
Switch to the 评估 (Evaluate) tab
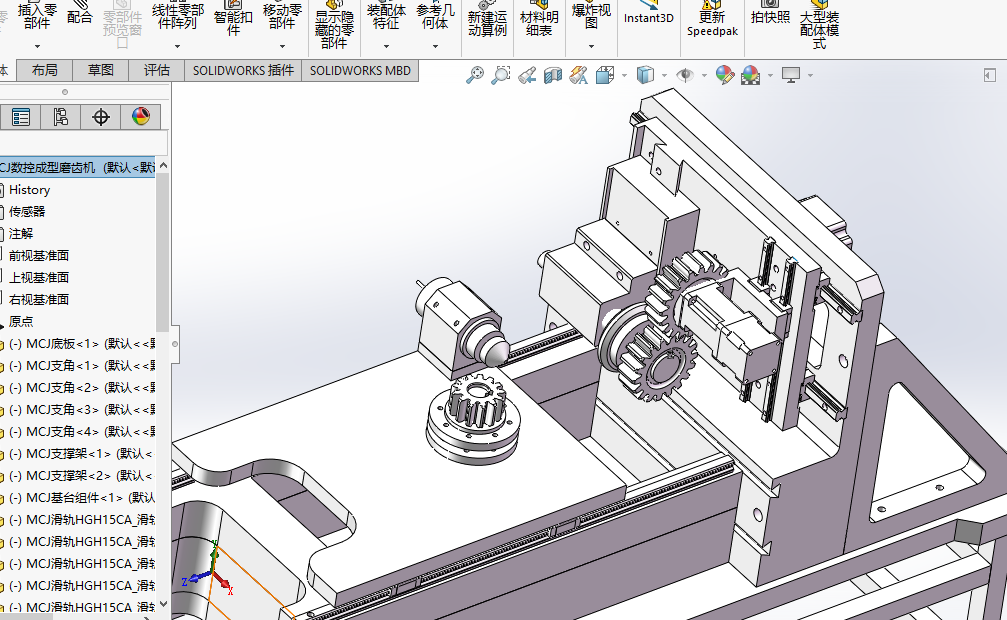click(x=157, y=70)
